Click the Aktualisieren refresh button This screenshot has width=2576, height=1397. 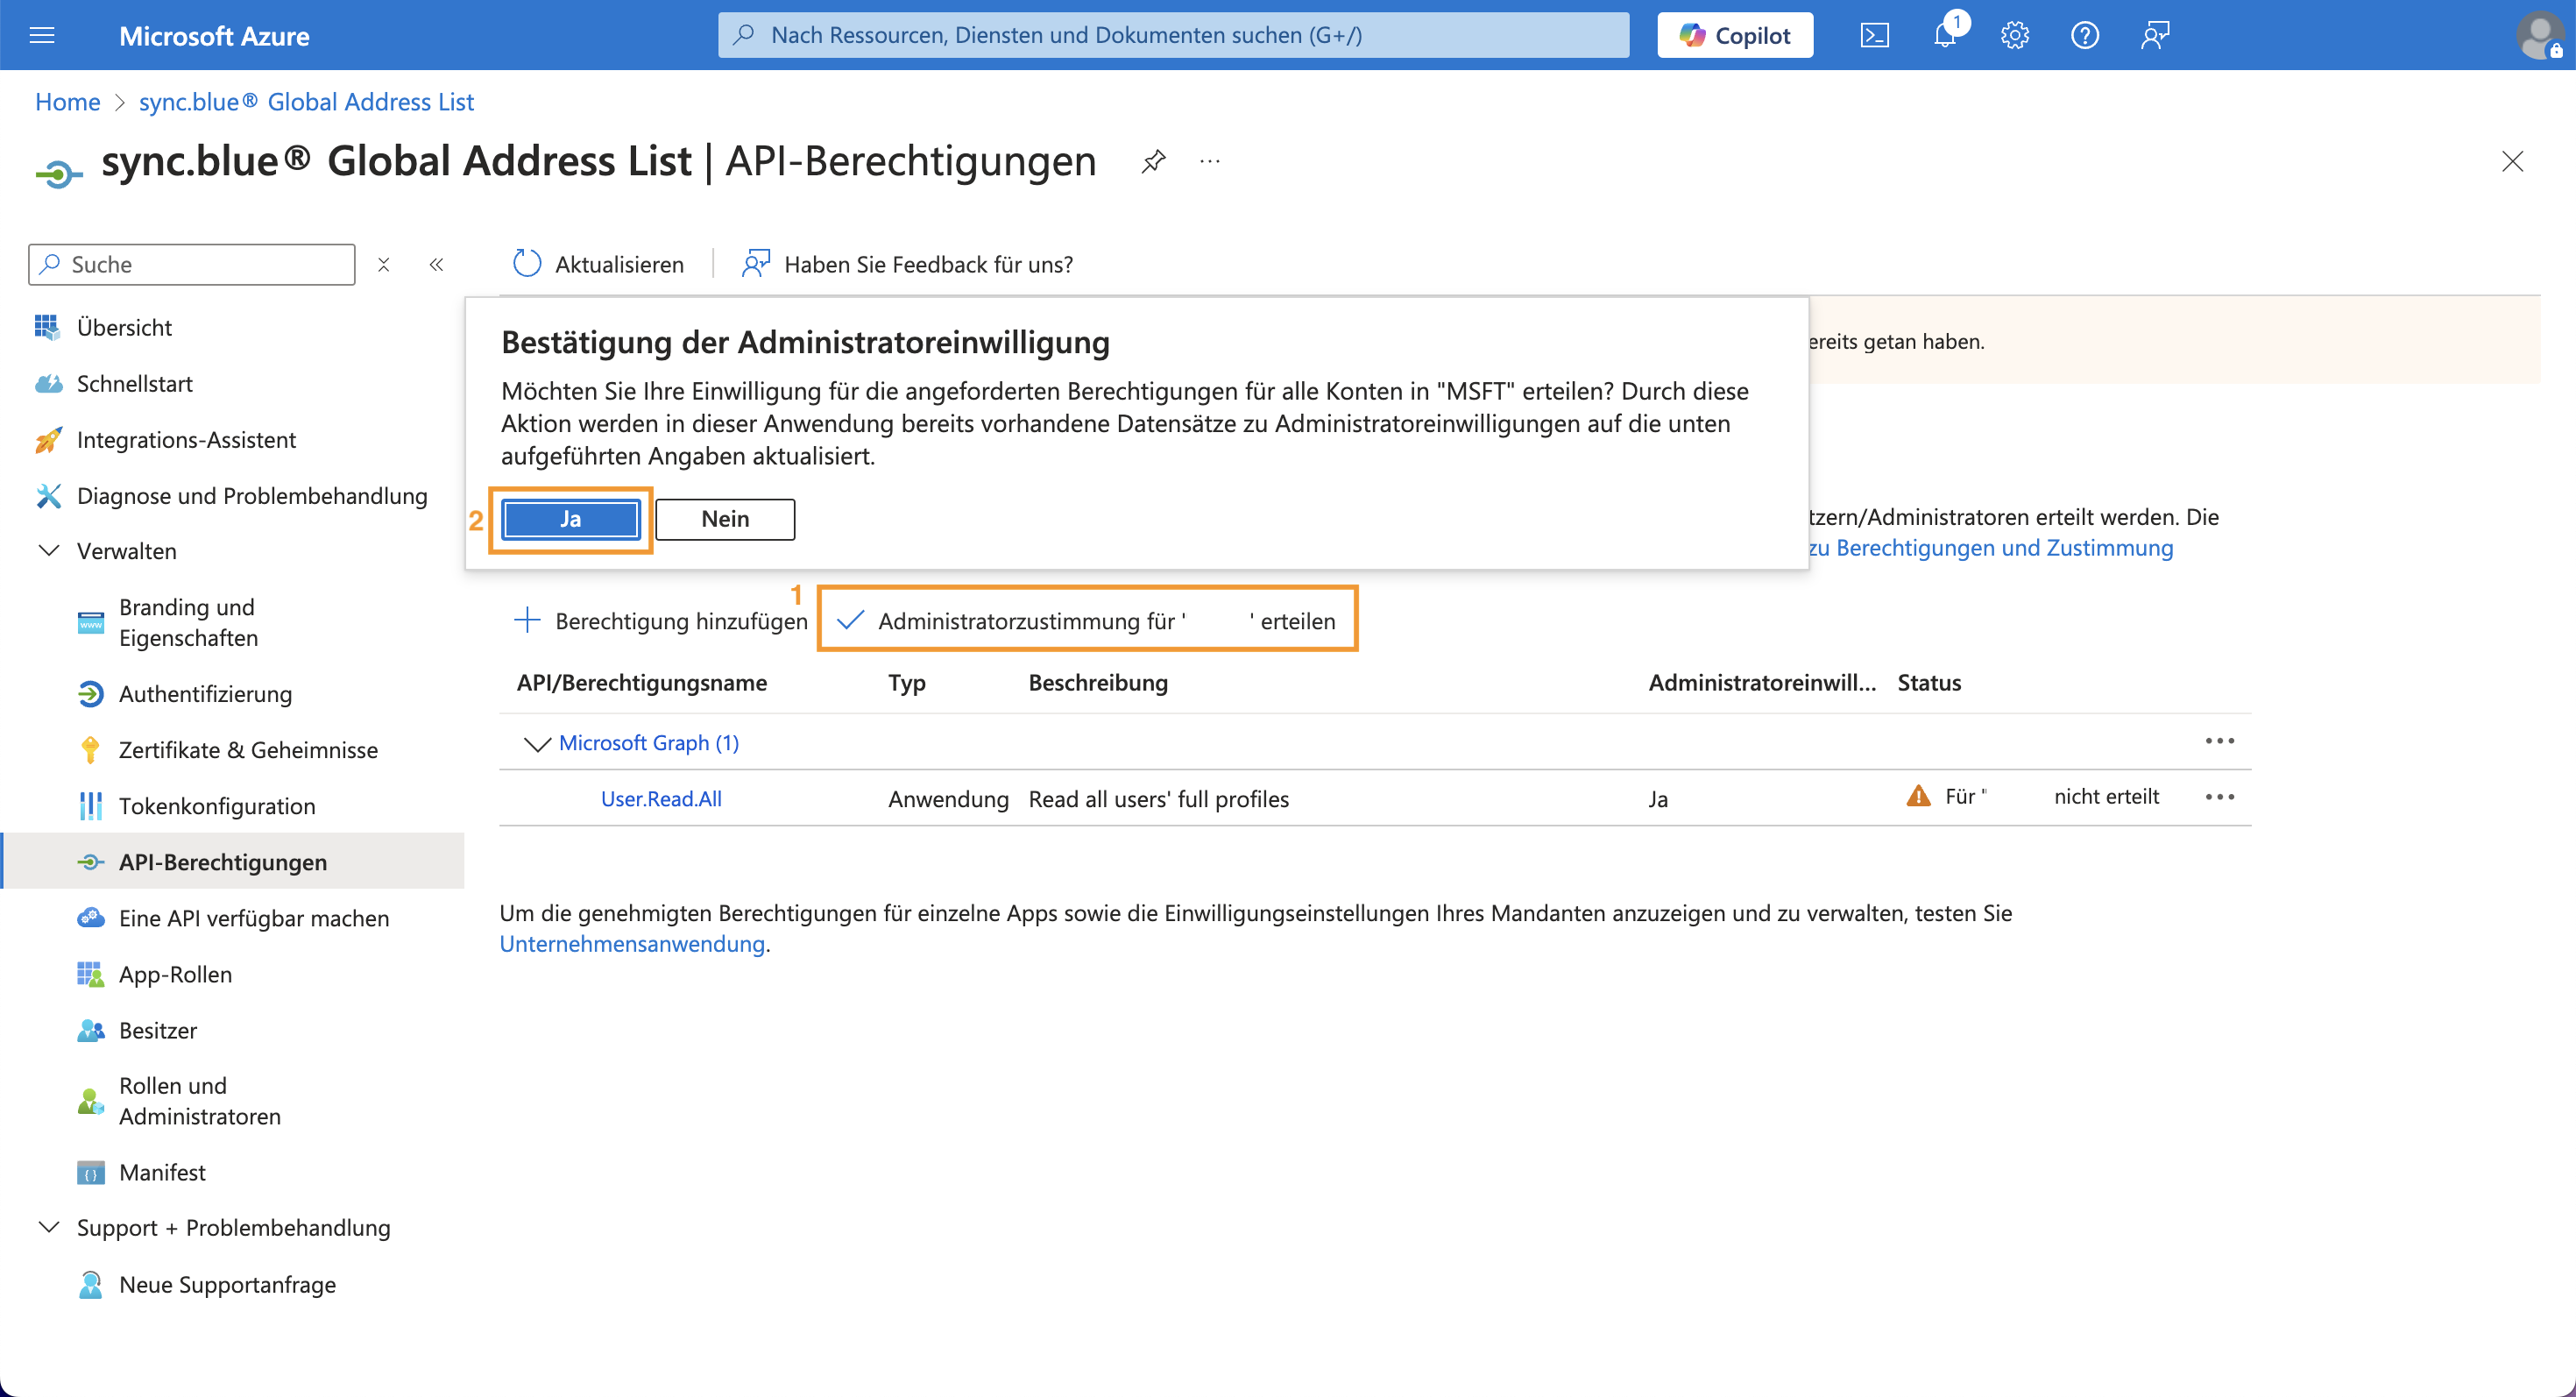point(598,264)
